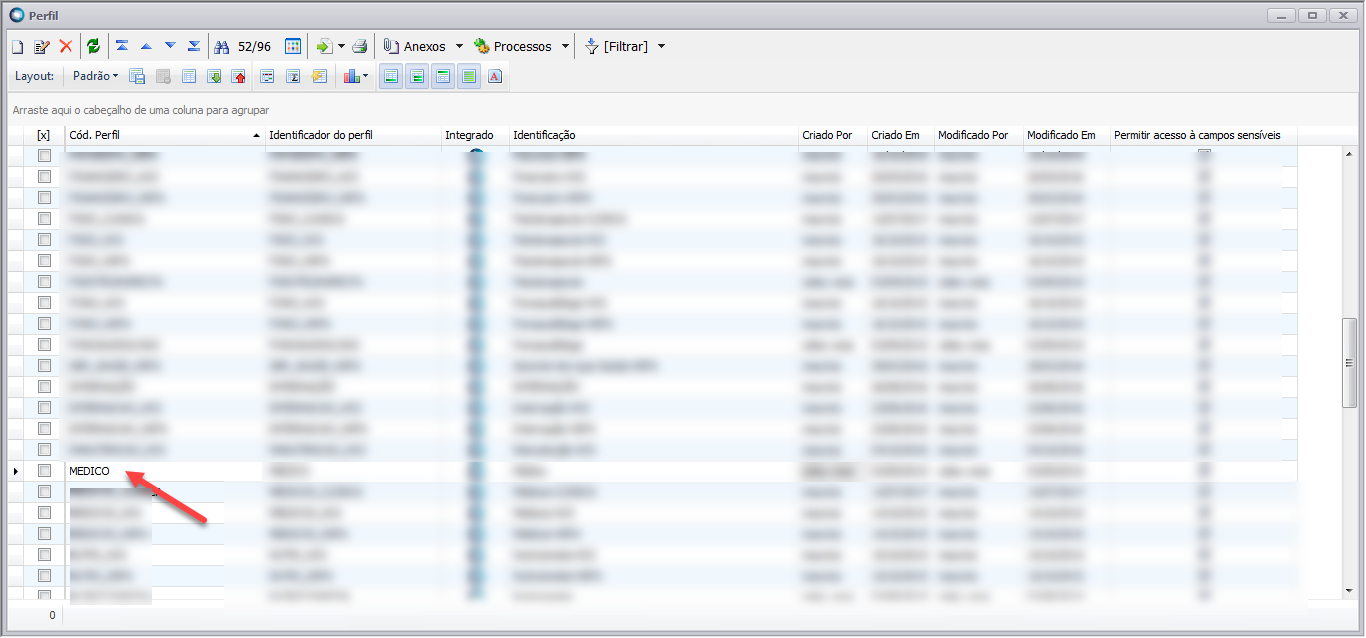Click the red letter A icon
Image resolution: width=1366 pixels, height=638 pixels.
coord(495,76)
